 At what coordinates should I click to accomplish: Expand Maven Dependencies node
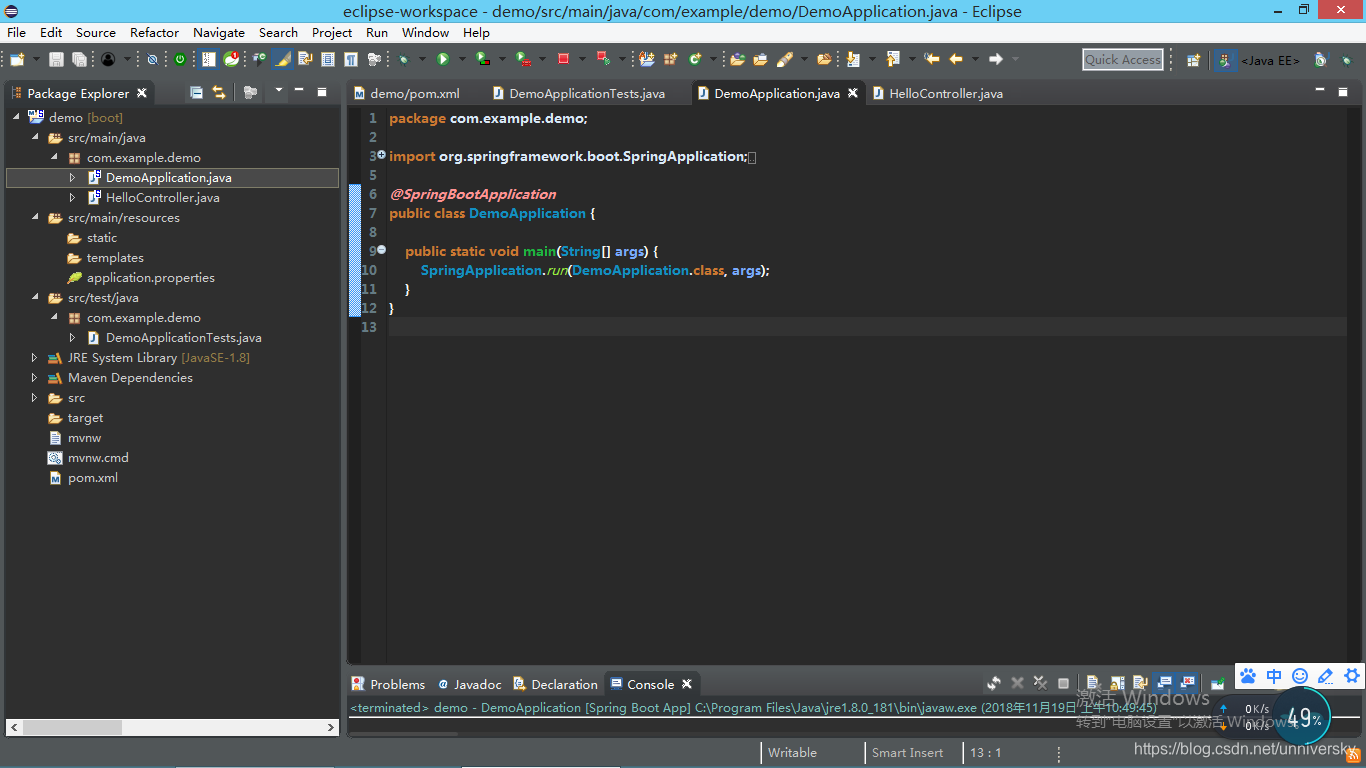coord(35,377)
